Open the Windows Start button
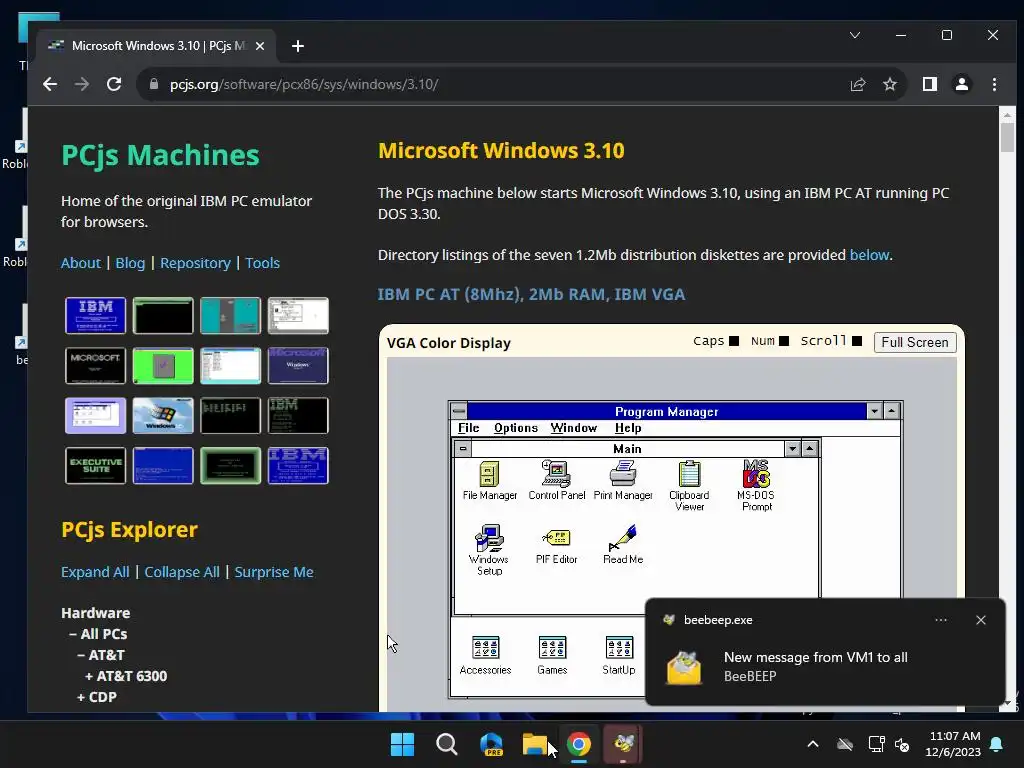This screenshot has height=768, width=1024. point(402,744)
